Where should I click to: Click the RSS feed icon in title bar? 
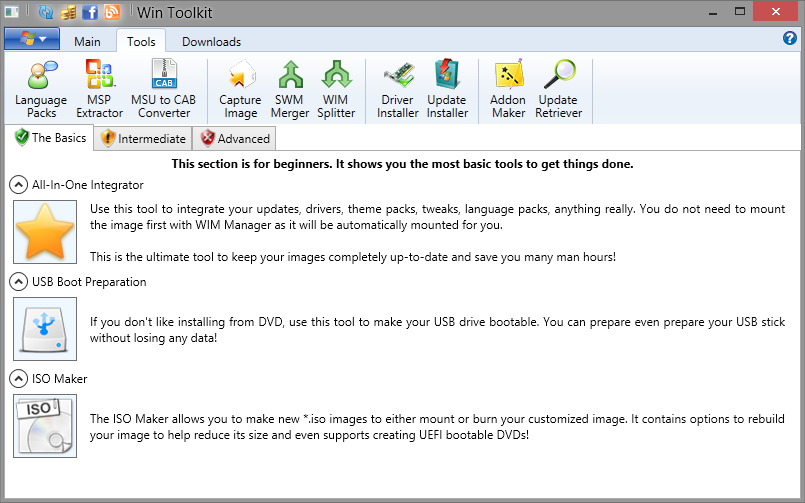tap(112, 12)
